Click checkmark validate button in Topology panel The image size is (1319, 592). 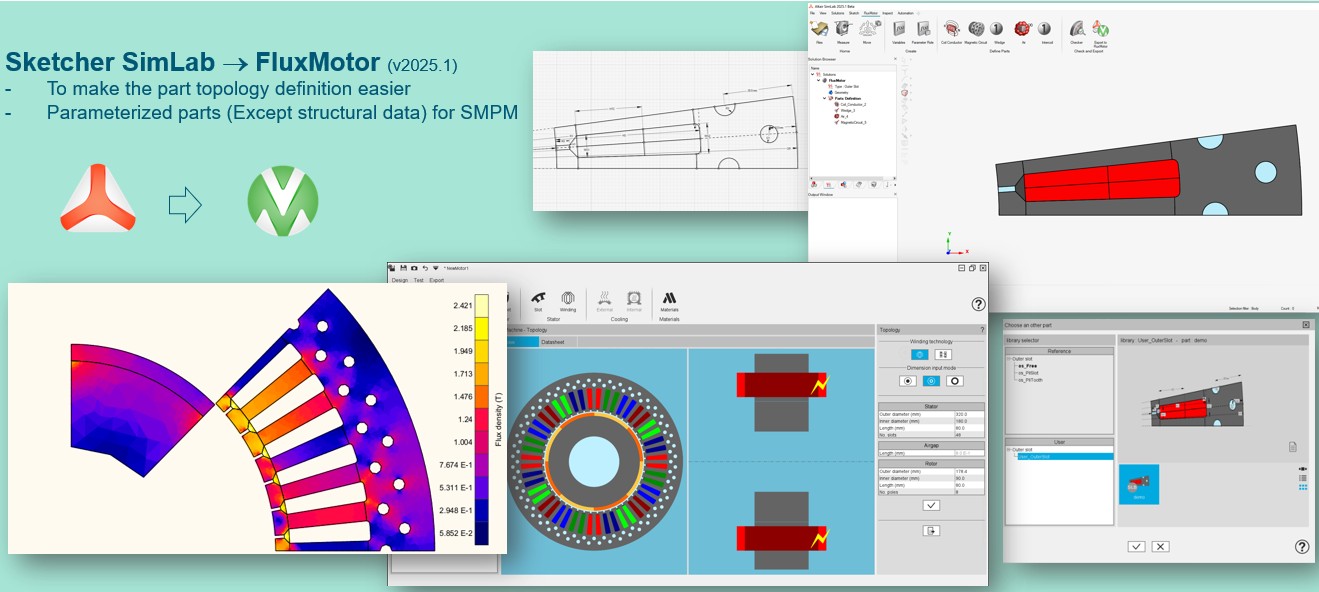click(x=931, y=505)
